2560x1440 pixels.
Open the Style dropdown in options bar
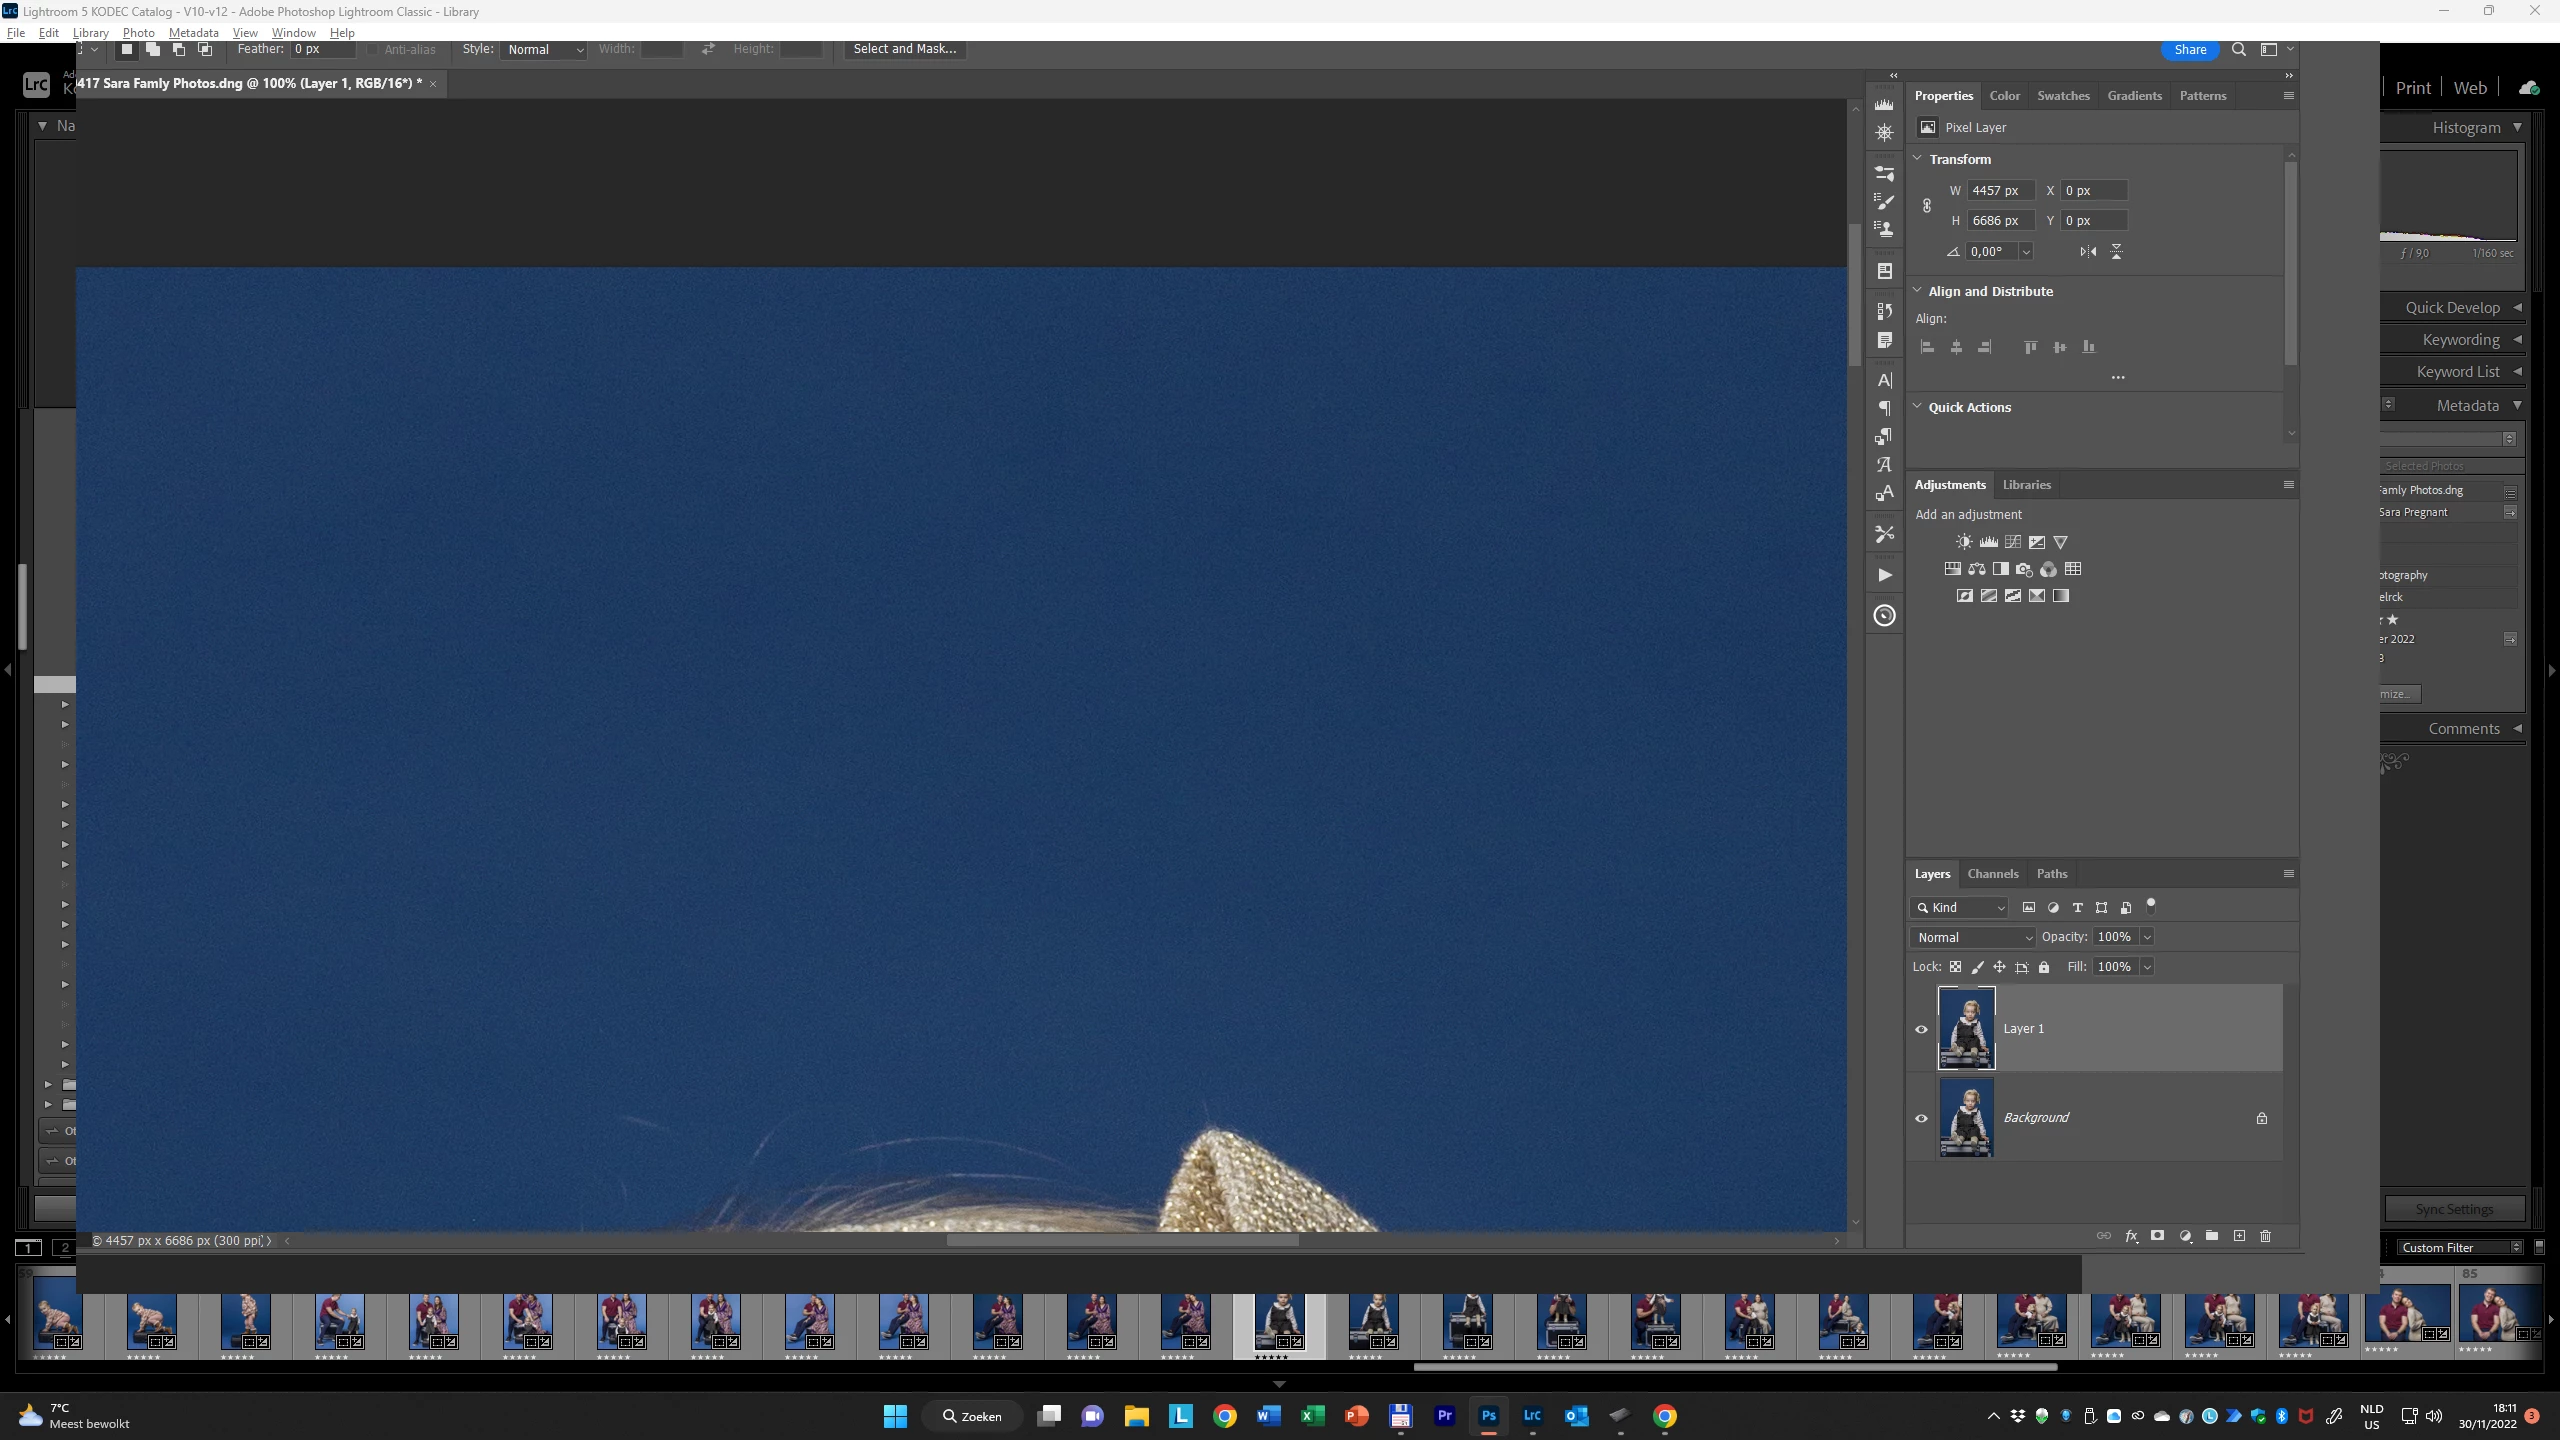click(x=544, y=49)
